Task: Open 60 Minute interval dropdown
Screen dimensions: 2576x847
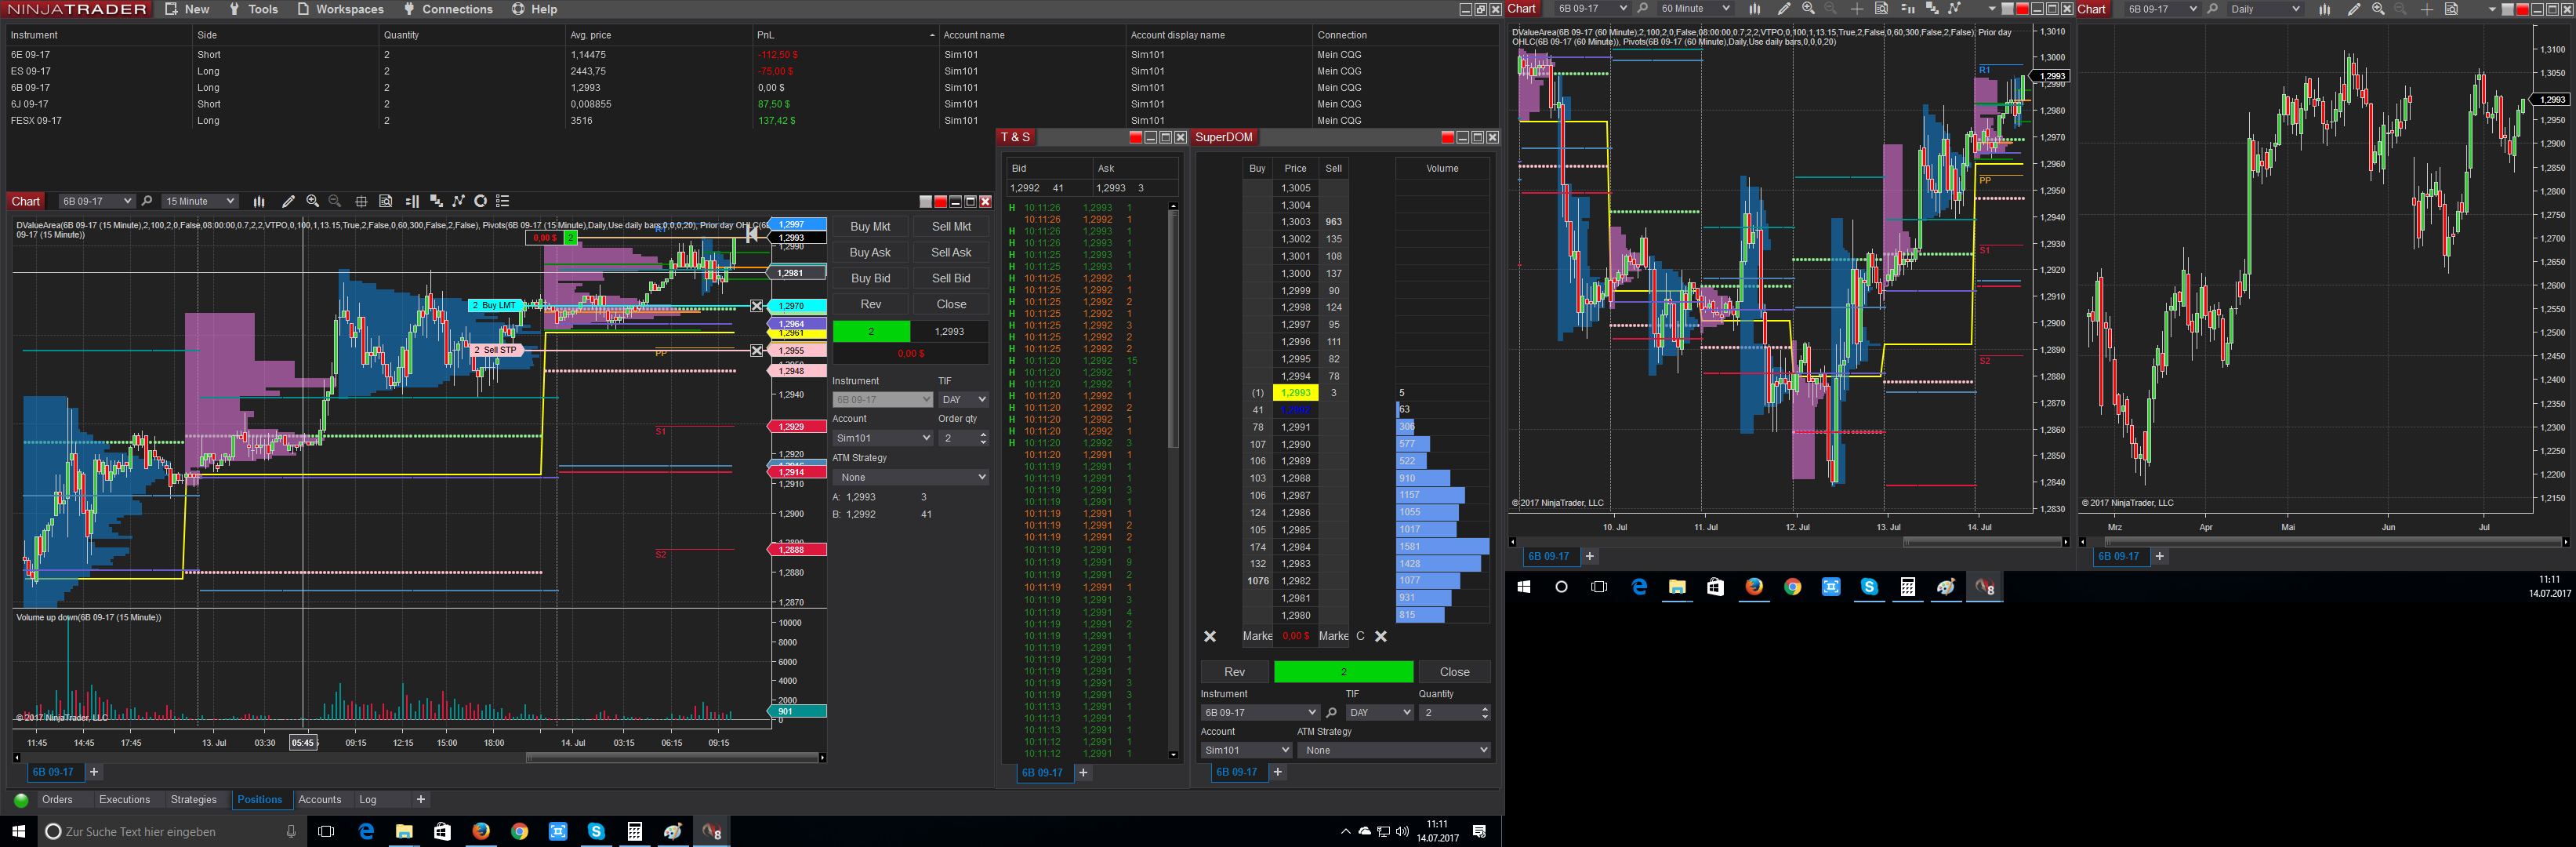Action: [x=1695, y=9]
